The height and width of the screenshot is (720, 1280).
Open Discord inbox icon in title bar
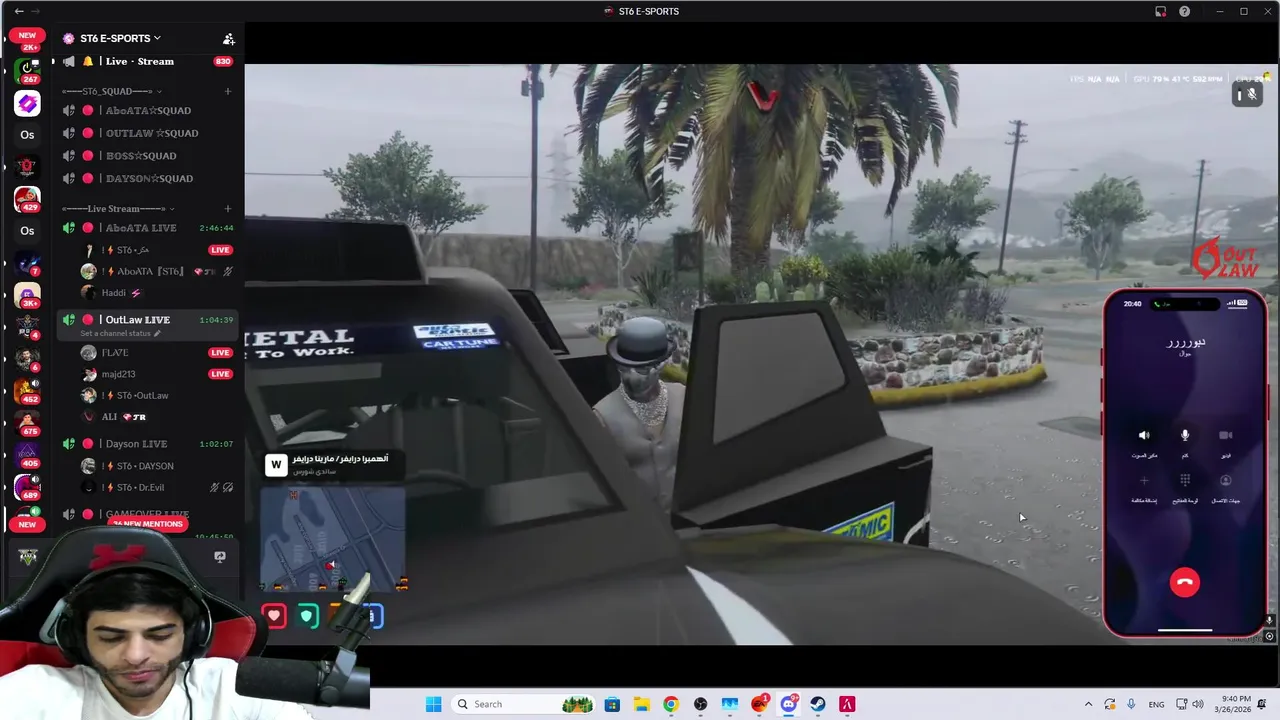(1160, 11)
